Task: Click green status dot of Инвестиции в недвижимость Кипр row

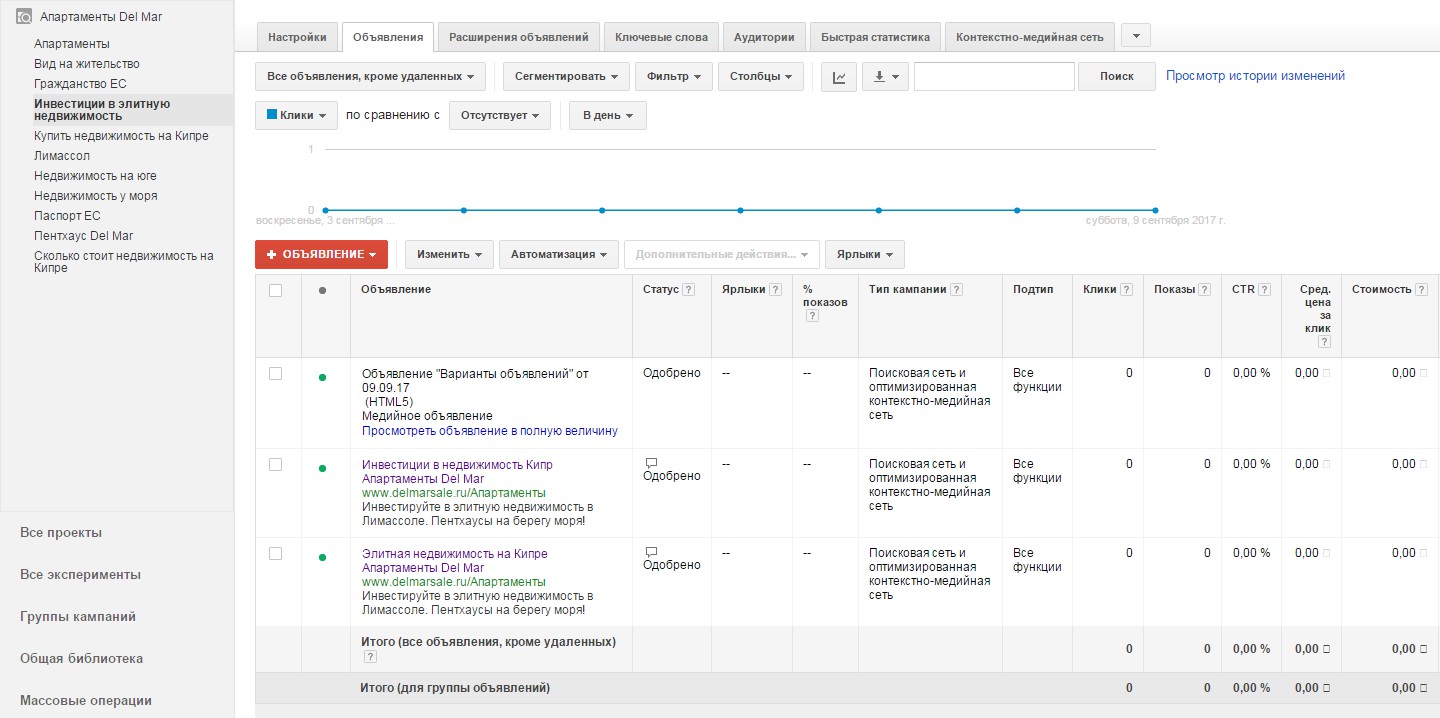Action: (x=322, y=468)
